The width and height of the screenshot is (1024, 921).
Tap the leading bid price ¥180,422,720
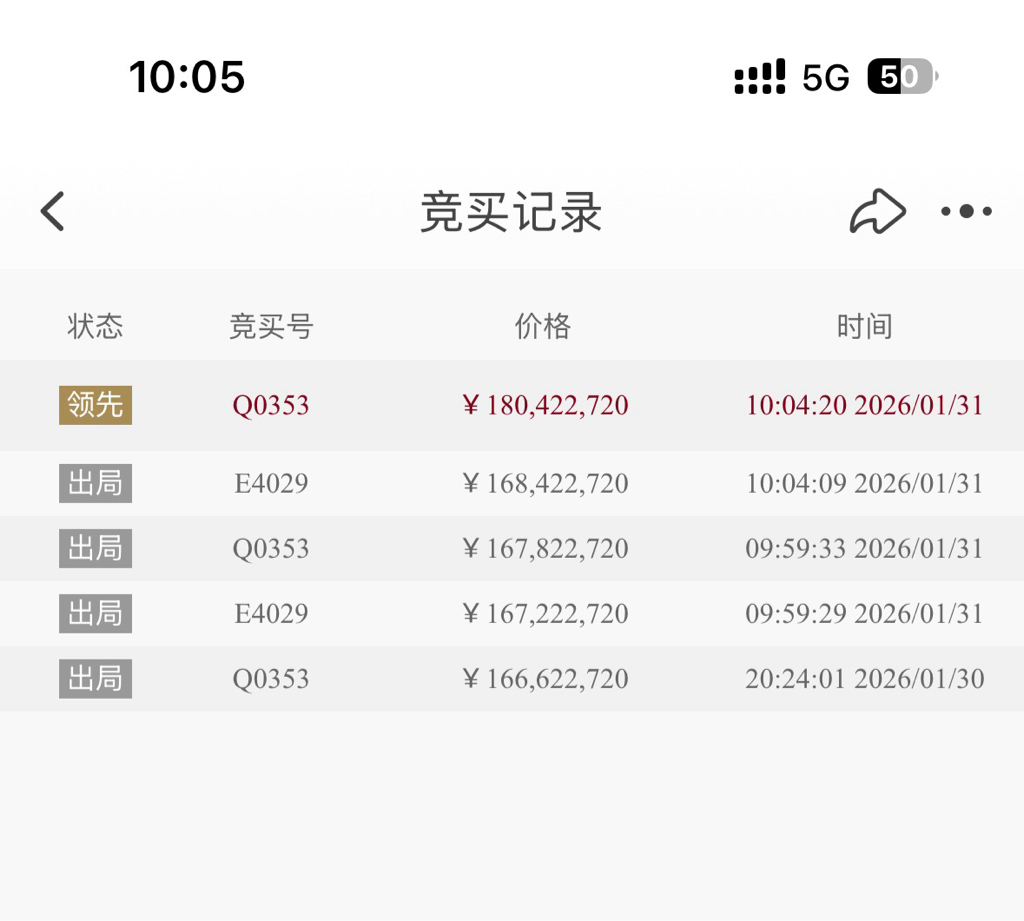click(x=545, y=406)
